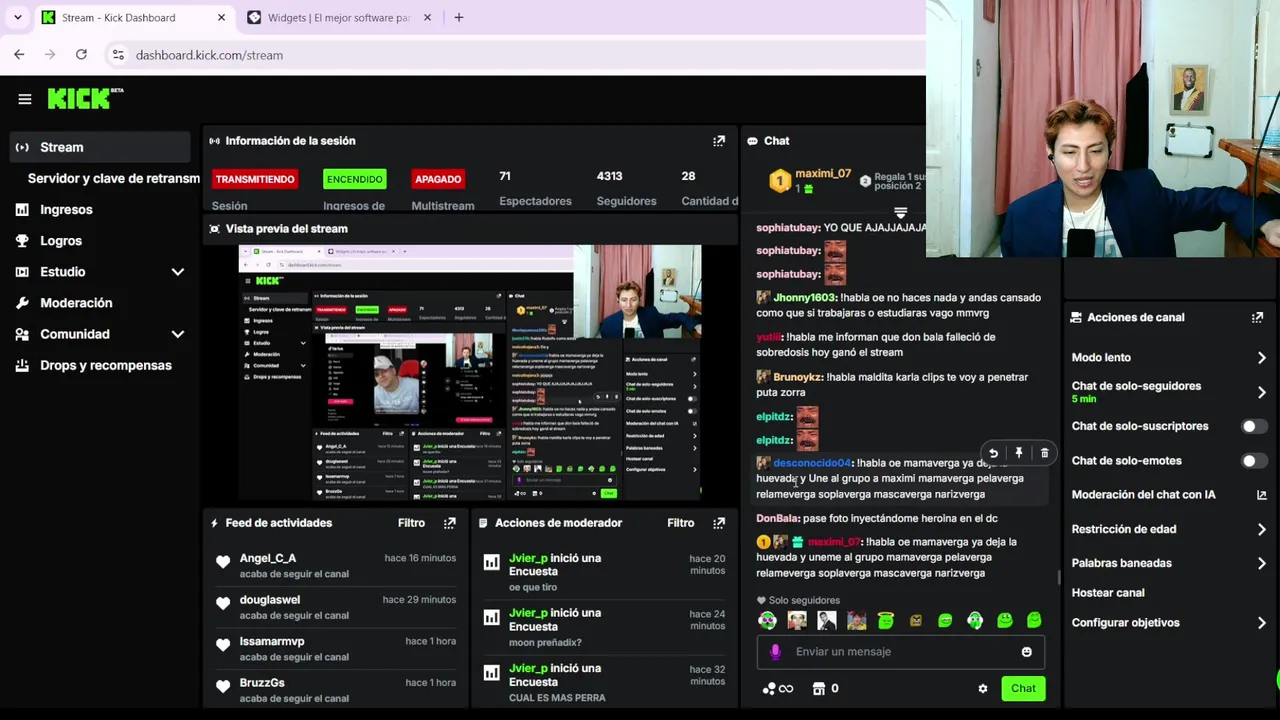Open the browser tab search dropdown
Viewport: 1280px width, 720px height.
coord(17,17)
